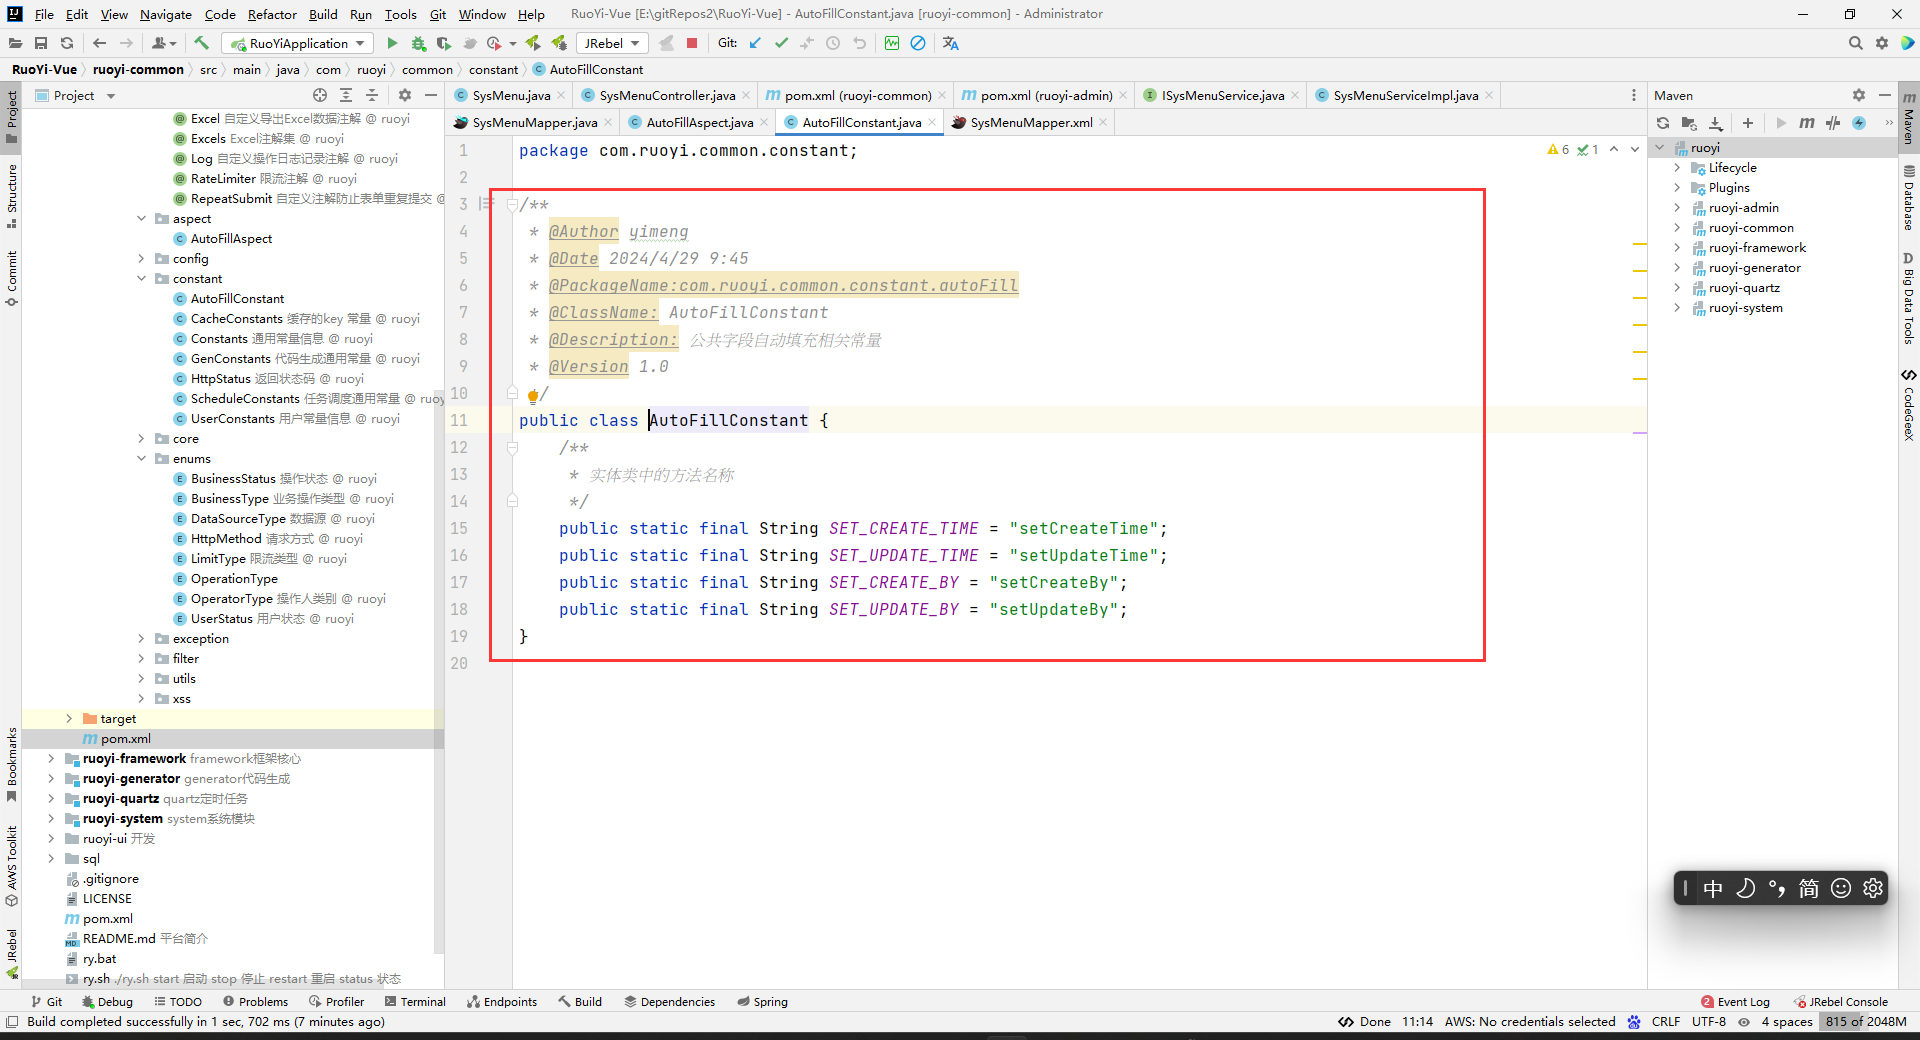The height and width of the screenshot is (1040, 1920).
Task: Toggle IME punctuation mode
Action: (1777, 888)
